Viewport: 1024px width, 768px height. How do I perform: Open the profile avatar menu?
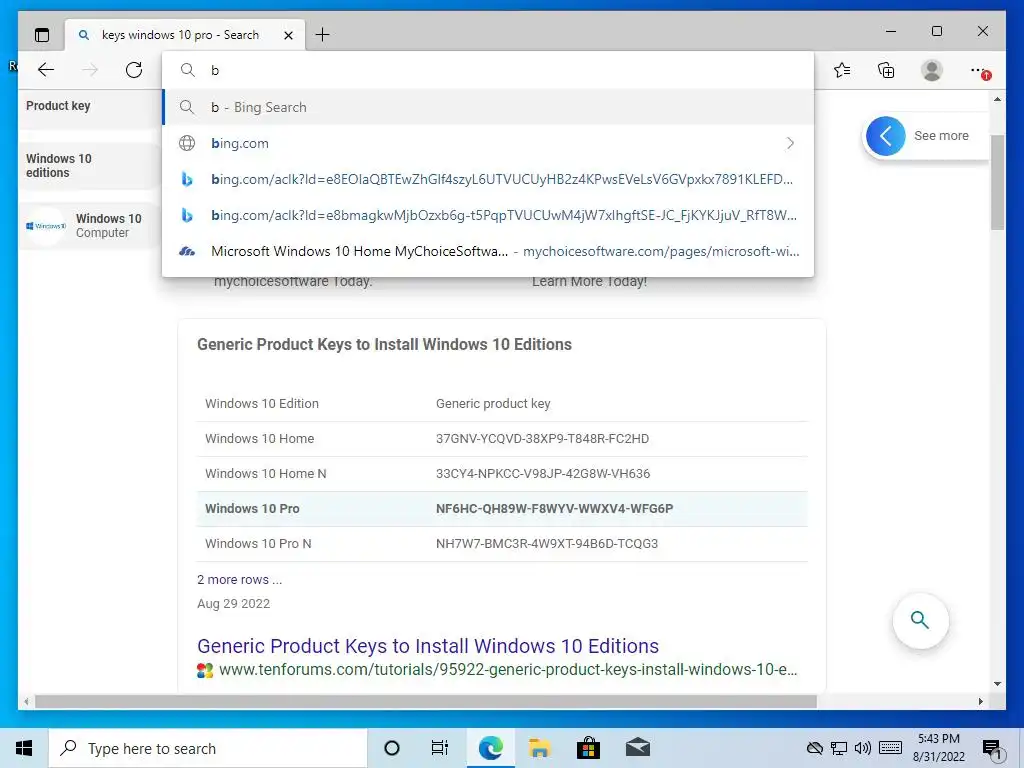[x=932, y=70]
